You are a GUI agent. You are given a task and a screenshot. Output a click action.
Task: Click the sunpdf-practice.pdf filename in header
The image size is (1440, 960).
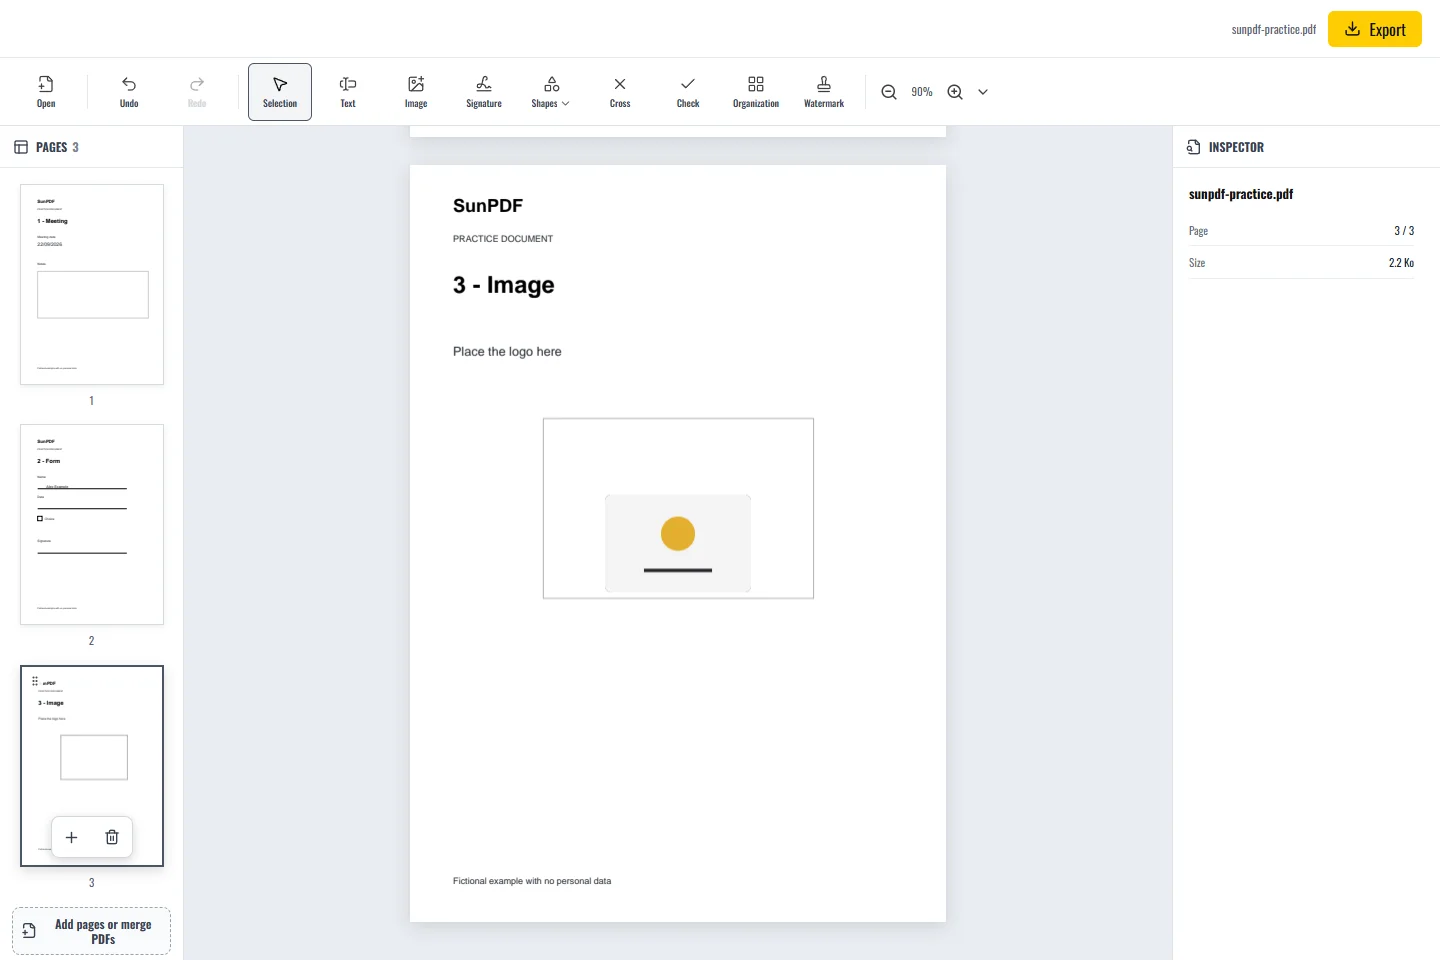click(x=1274, y=30)
